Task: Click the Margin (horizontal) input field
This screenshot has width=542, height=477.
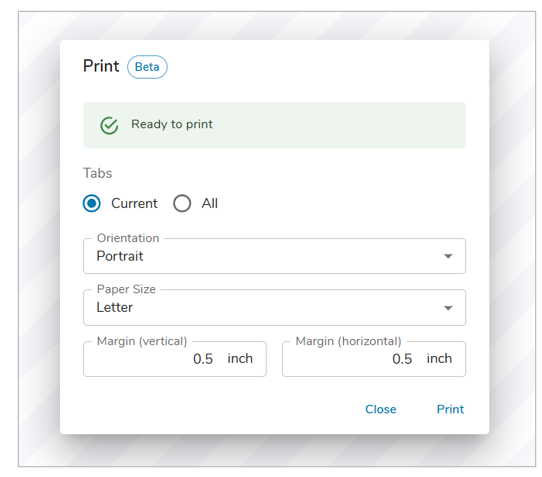Action: [x=374, y=359]
